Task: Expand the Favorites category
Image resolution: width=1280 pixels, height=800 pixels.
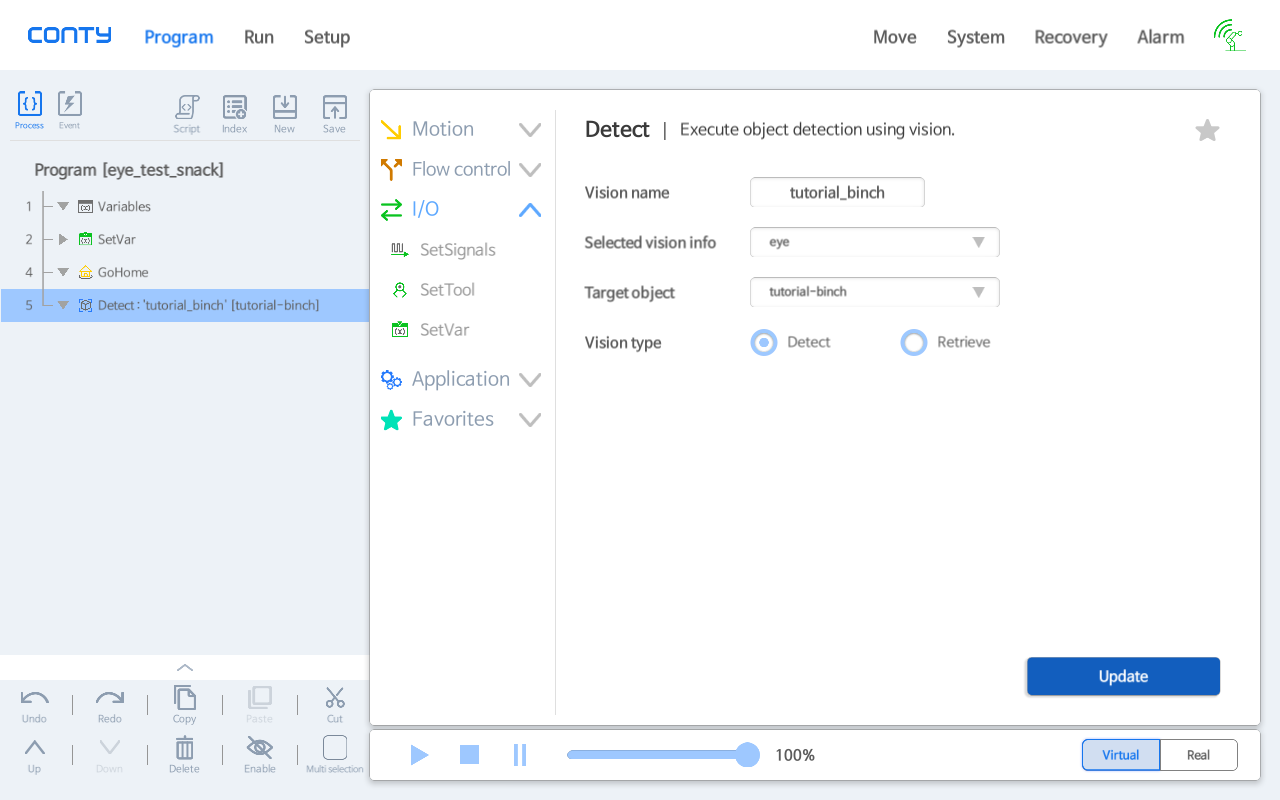Action: [530, 420]
